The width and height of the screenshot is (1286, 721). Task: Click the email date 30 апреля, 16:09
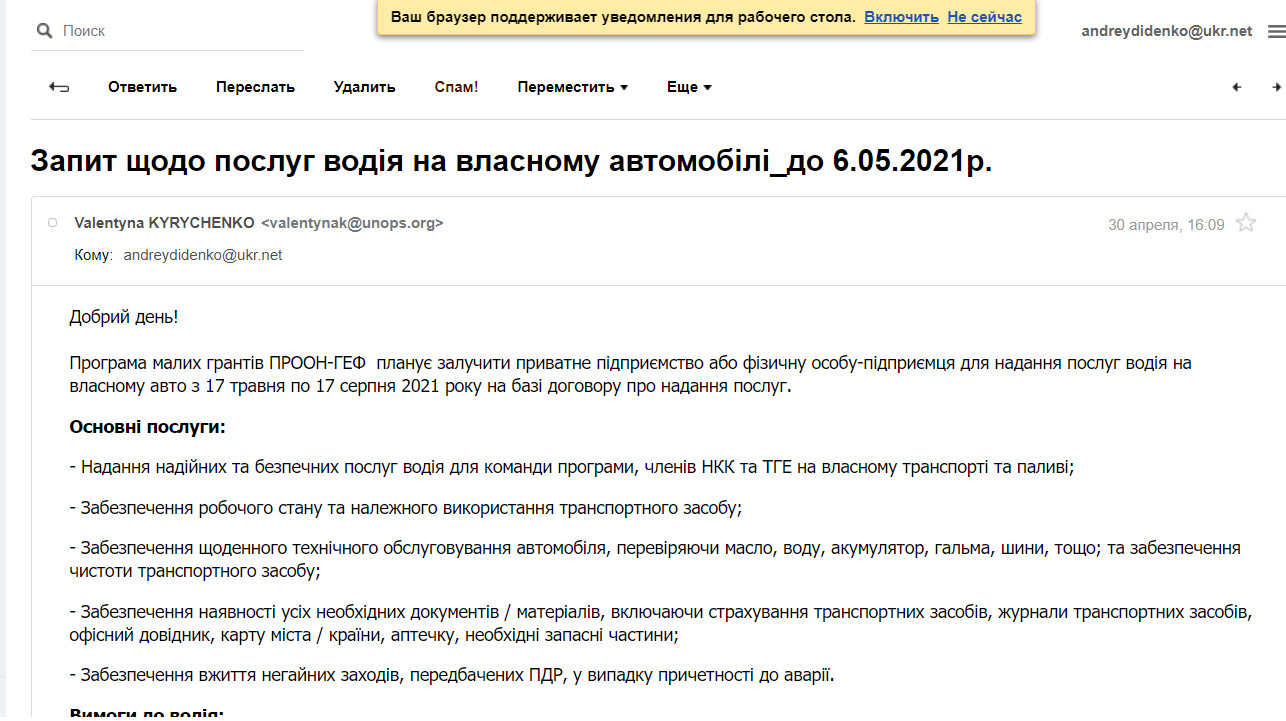(x=1166, y=224)
